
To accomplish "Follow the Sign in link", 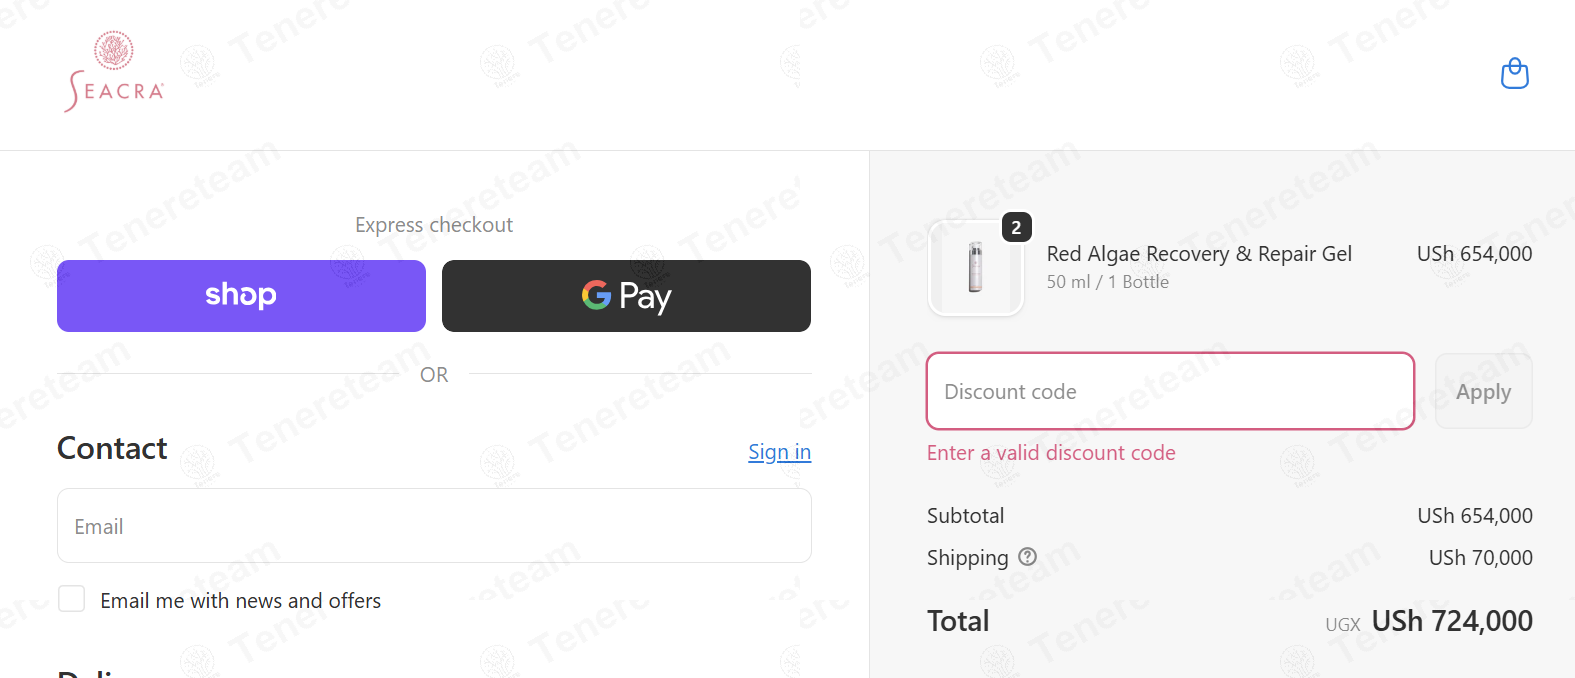I will [x=779, y=452].
